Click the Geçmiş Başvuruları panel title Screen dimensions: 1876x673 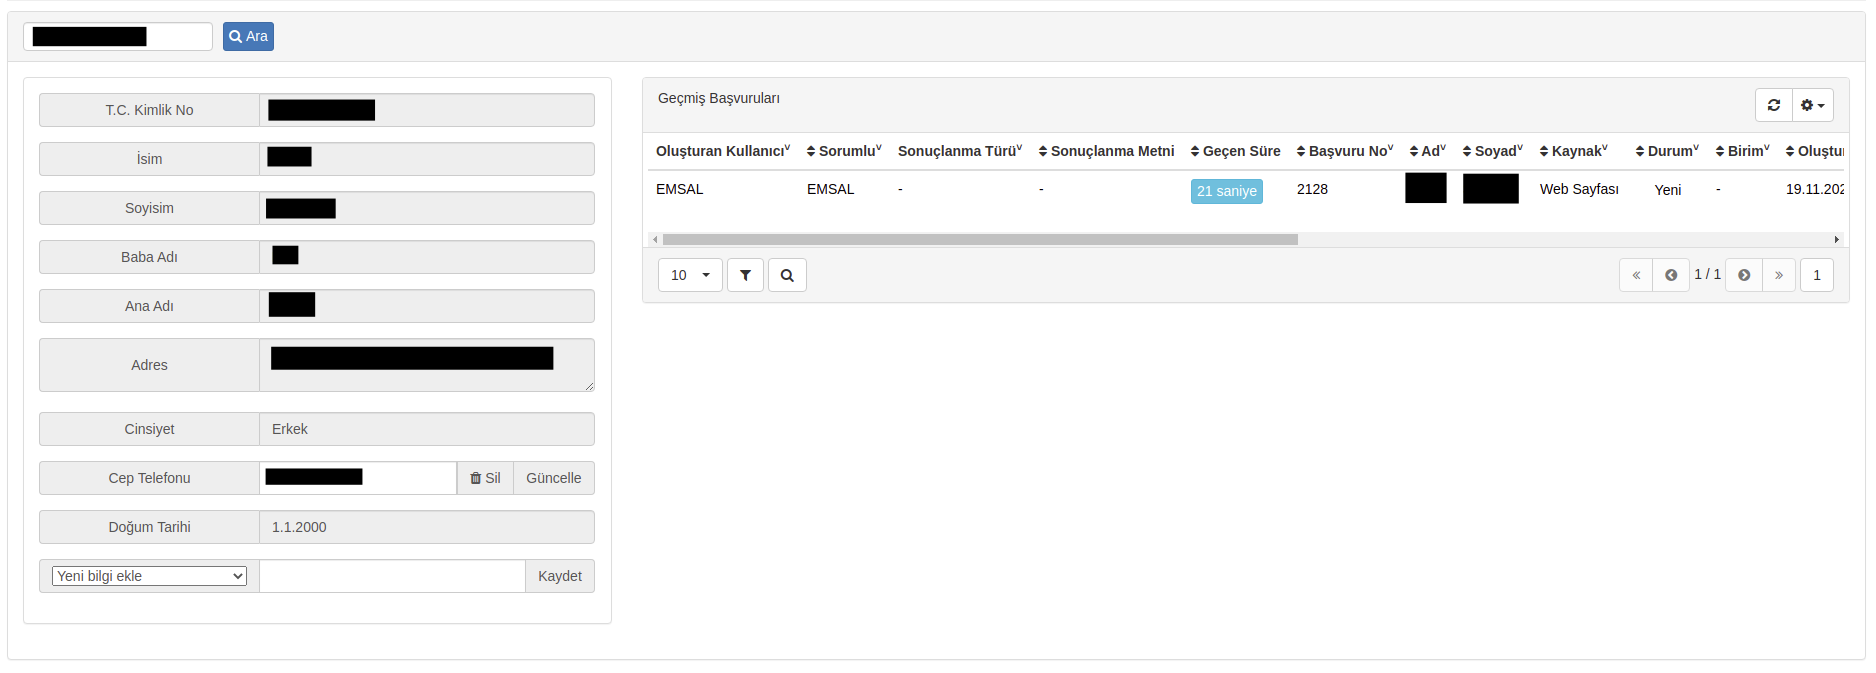coord(719,98)
